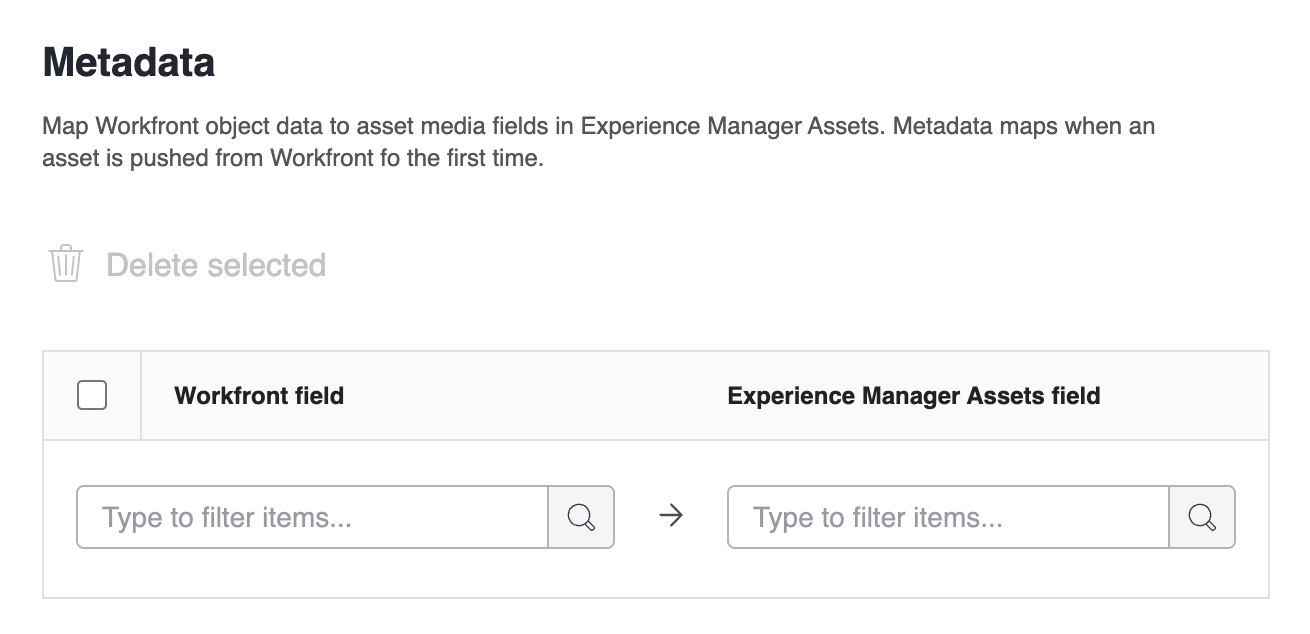
Task: Click the Experience Manager Assets field header
Action: tap(913, 396)
